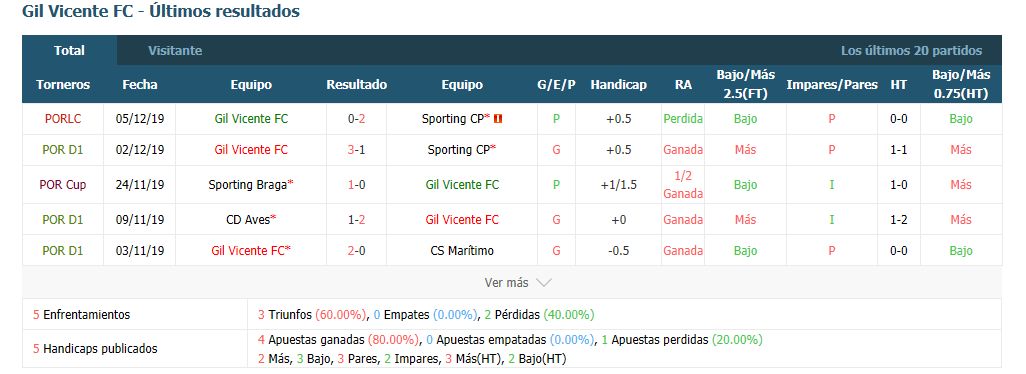
Task: Click the PORLC tournament label
Action: pyautogui.click(x=63, y=119)
